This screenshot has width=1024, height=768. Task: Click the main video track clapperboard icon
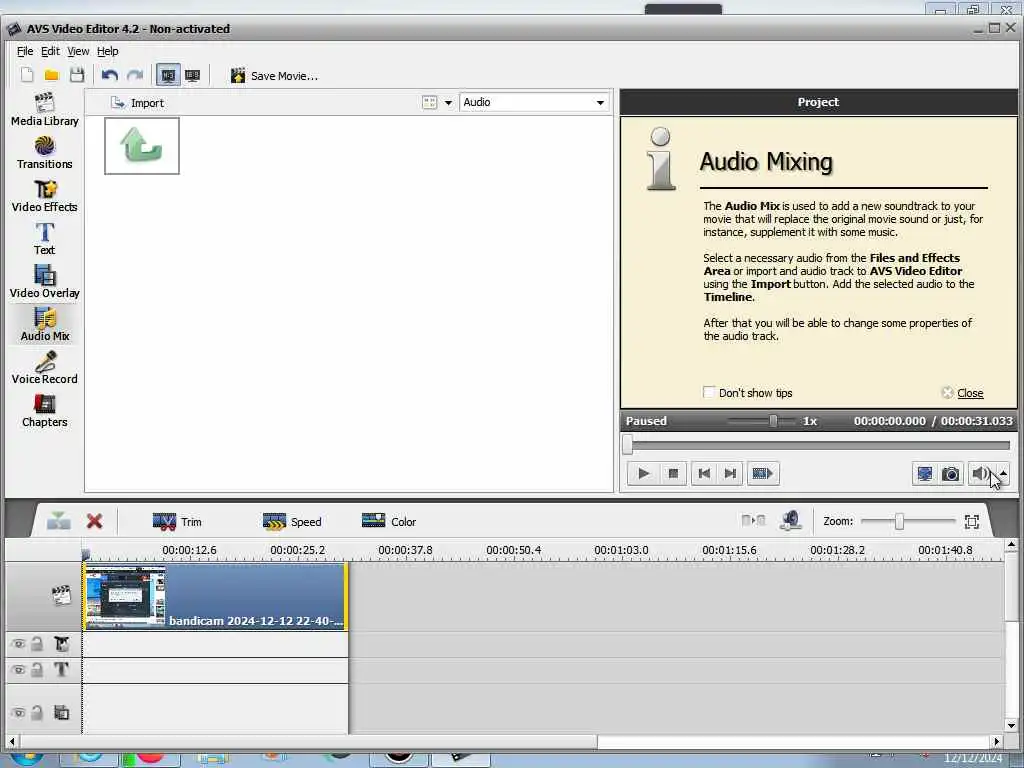tap(61, 595)
